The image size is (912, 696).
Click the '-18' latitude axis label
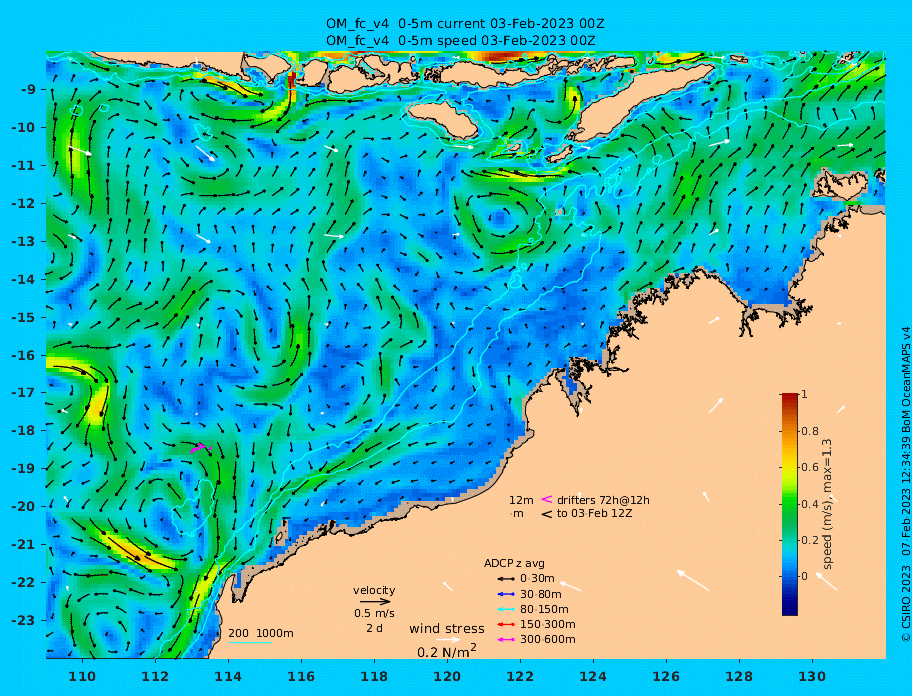click(x=26, y=431)
